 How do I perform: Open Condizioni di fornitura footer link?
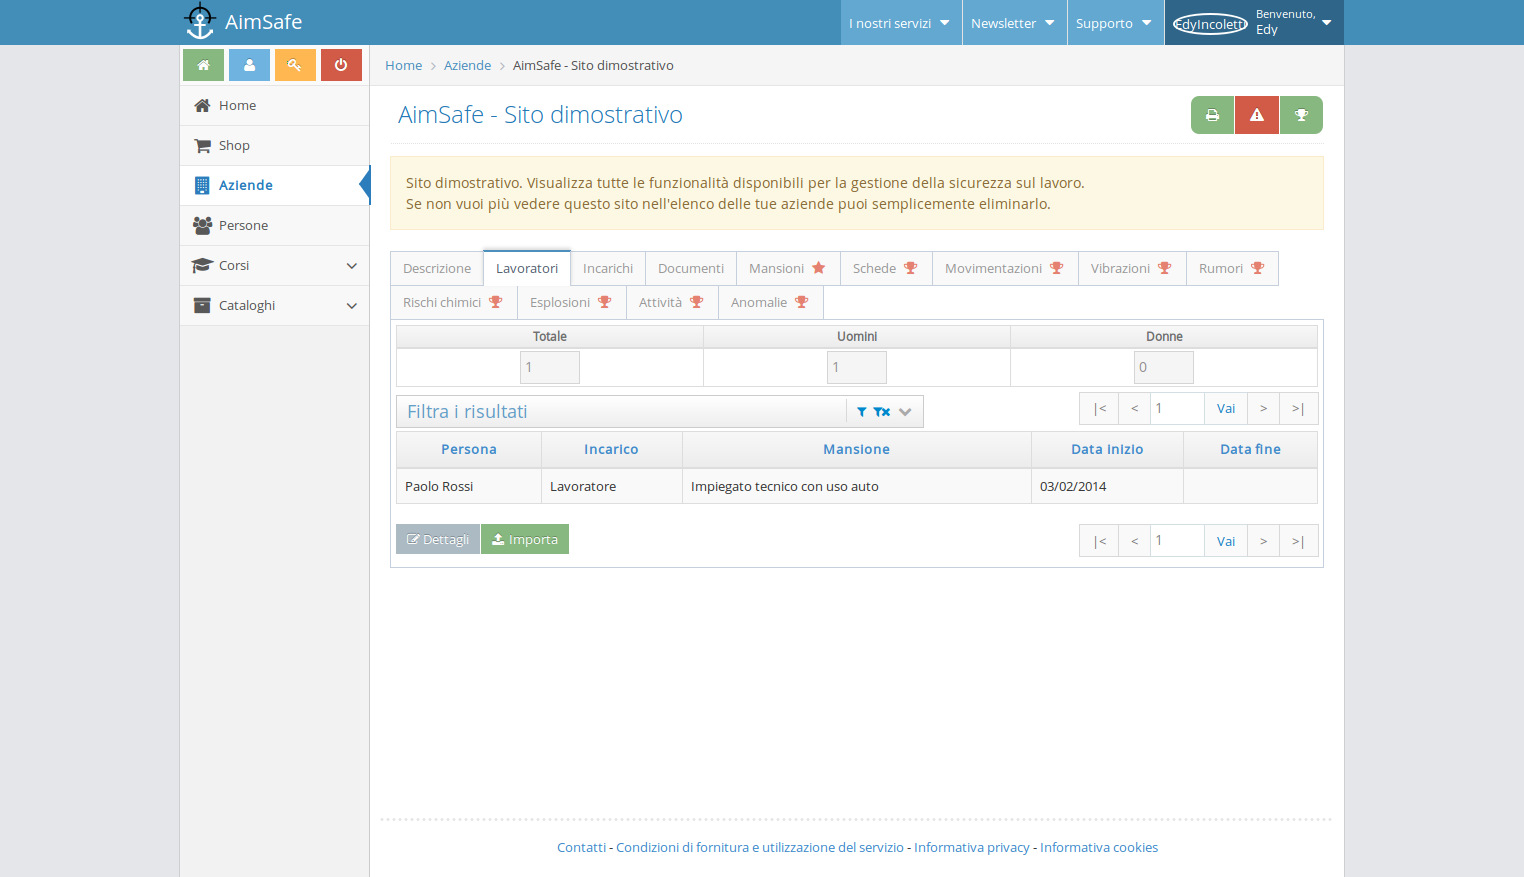pos(760,847)
